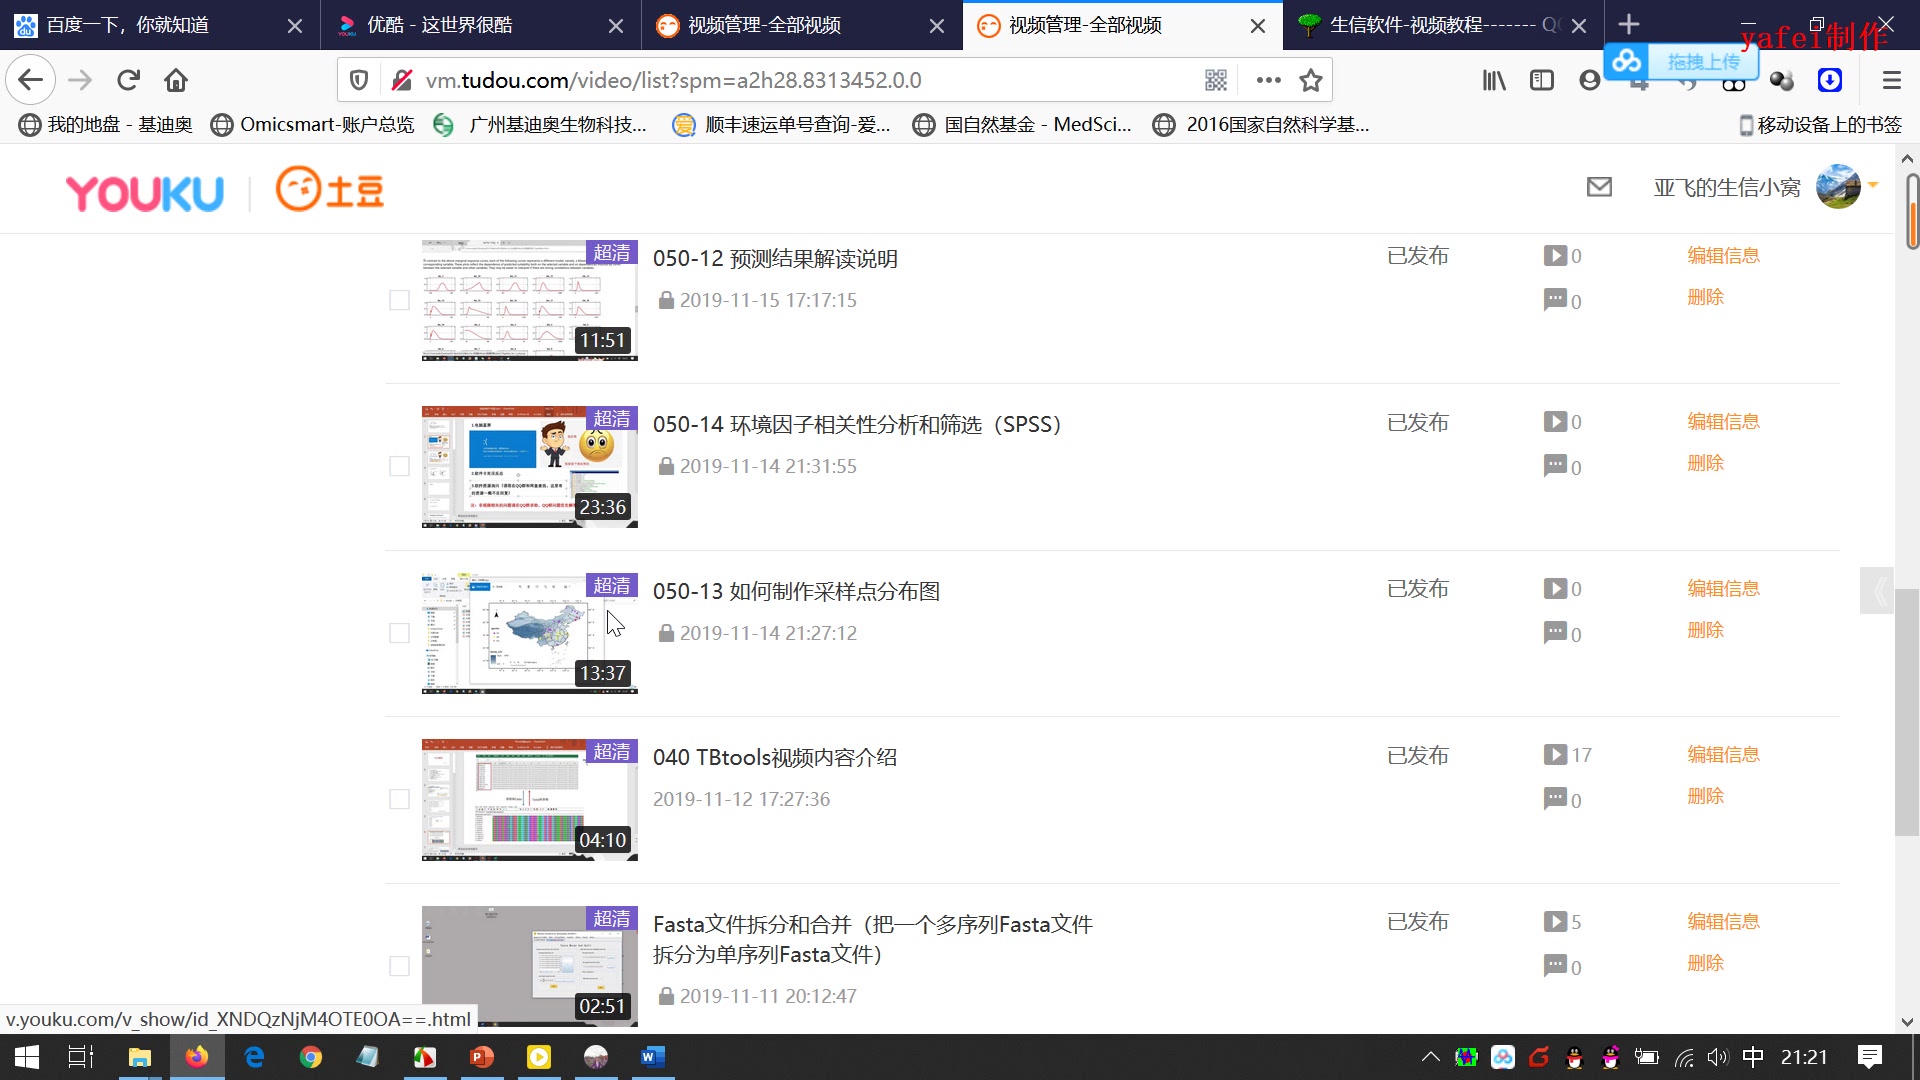Switch to the 优酷 - 这世界很酷 tab
Image resolution: width=1920 pixels, height=1080 pixels.
[x=440, y=25]
